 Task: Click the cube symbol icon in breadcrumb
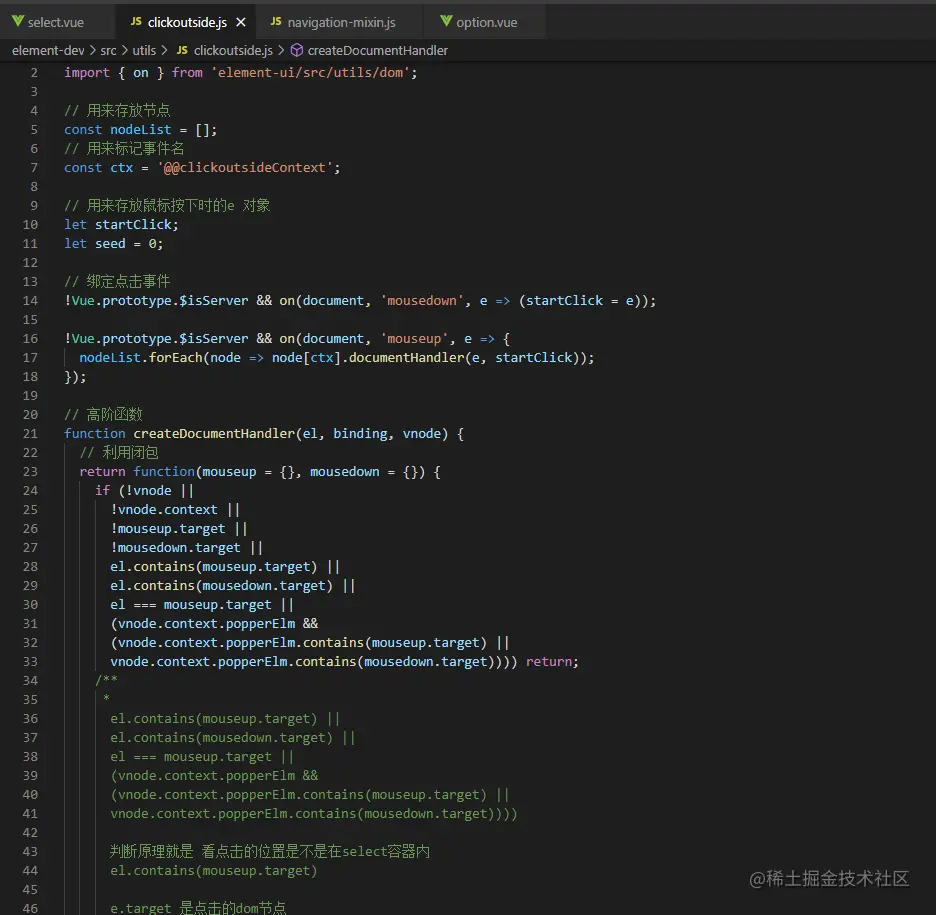click(297, 50)
